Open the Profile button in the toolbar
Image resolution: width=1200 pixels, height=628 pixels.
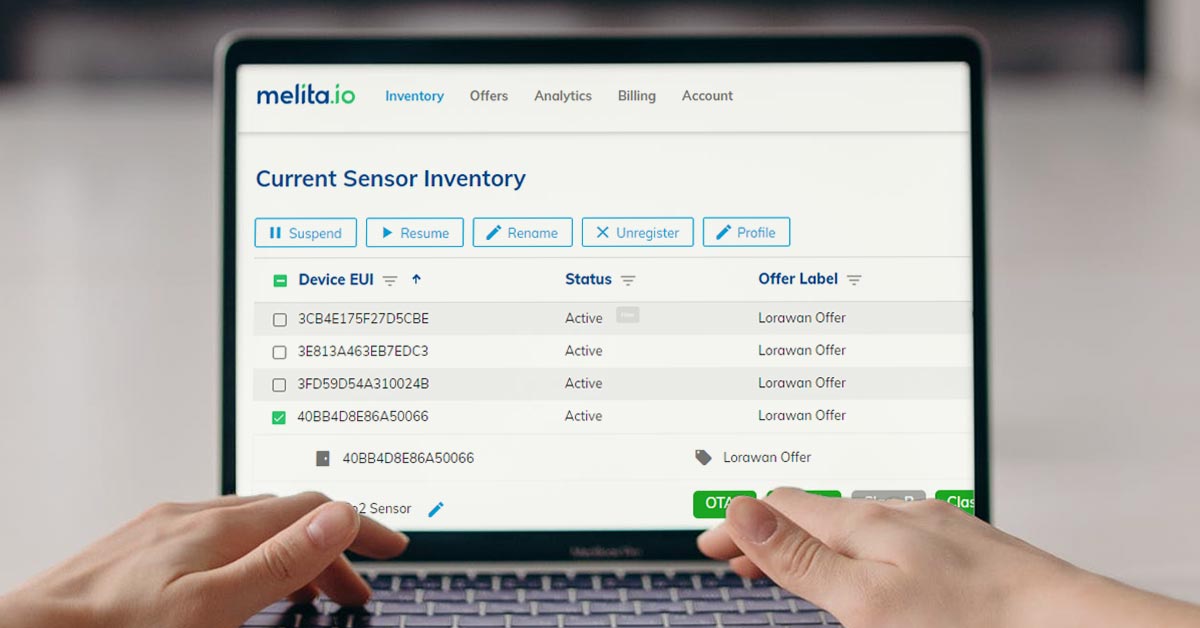pos(746,232)
